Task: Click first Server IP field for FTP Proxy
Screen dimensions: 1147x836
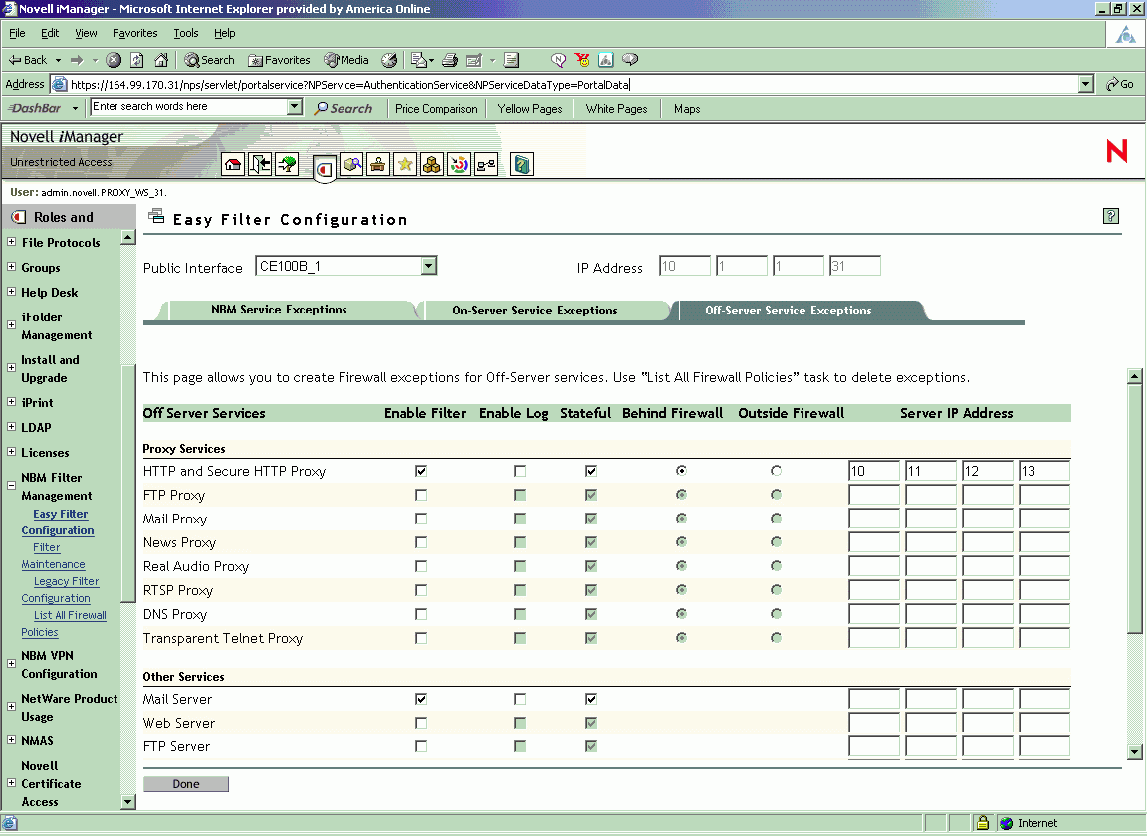Action: [873, 495]
